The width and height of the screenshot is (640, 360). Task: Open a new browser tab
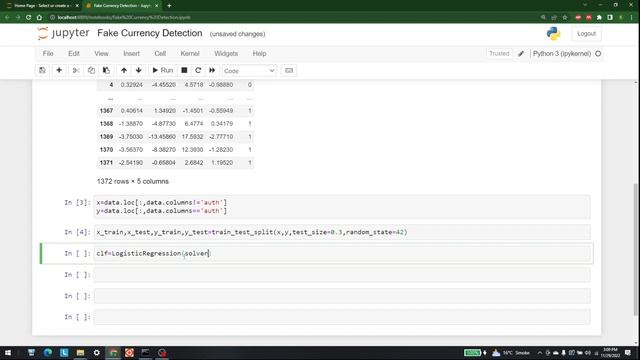[x=169, y=6]
